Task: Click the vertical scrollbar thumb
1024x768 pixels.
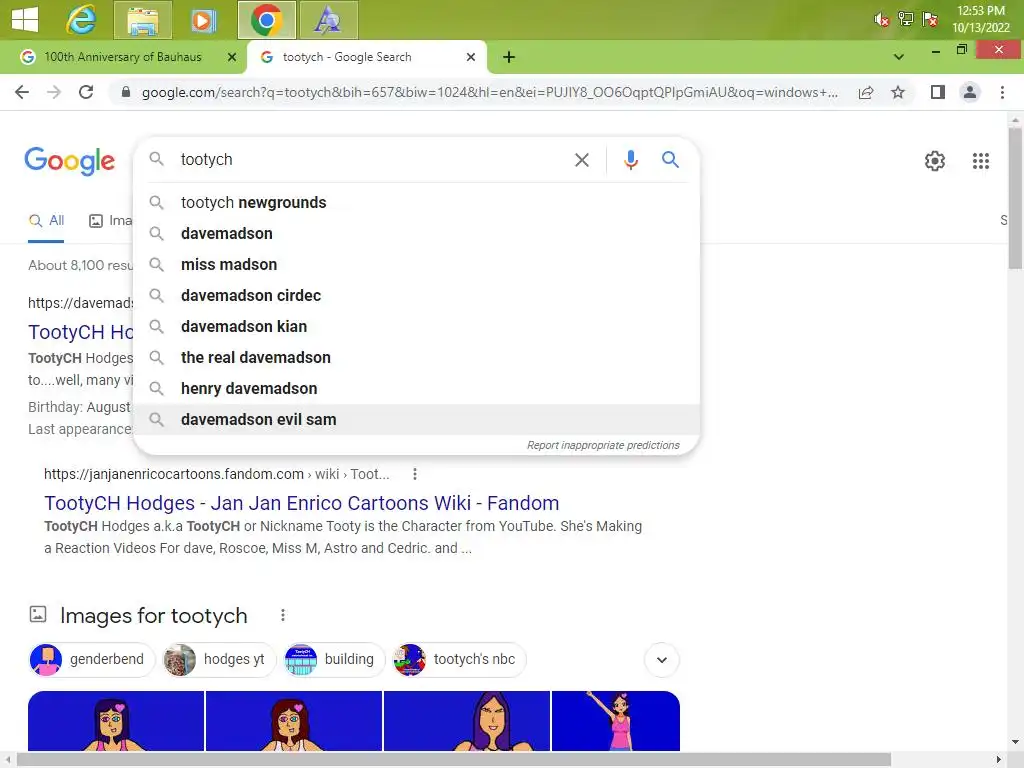Action: 1014,197
